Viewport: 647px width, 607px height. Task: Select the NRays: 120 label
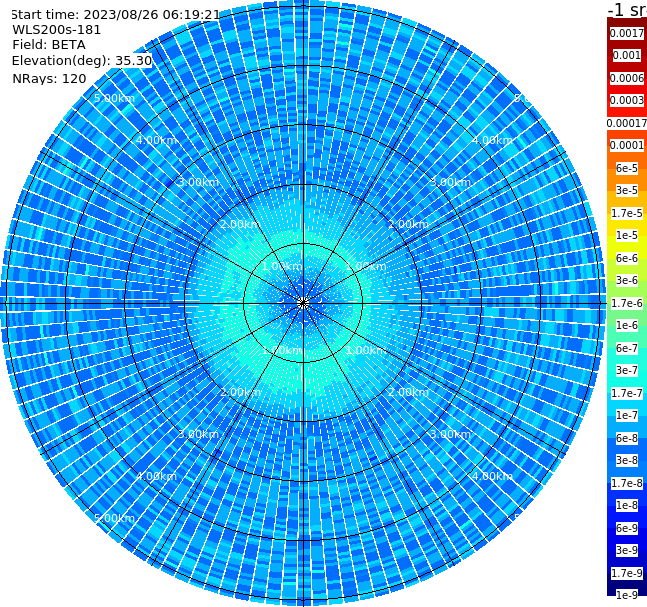[x=49, y=78]
